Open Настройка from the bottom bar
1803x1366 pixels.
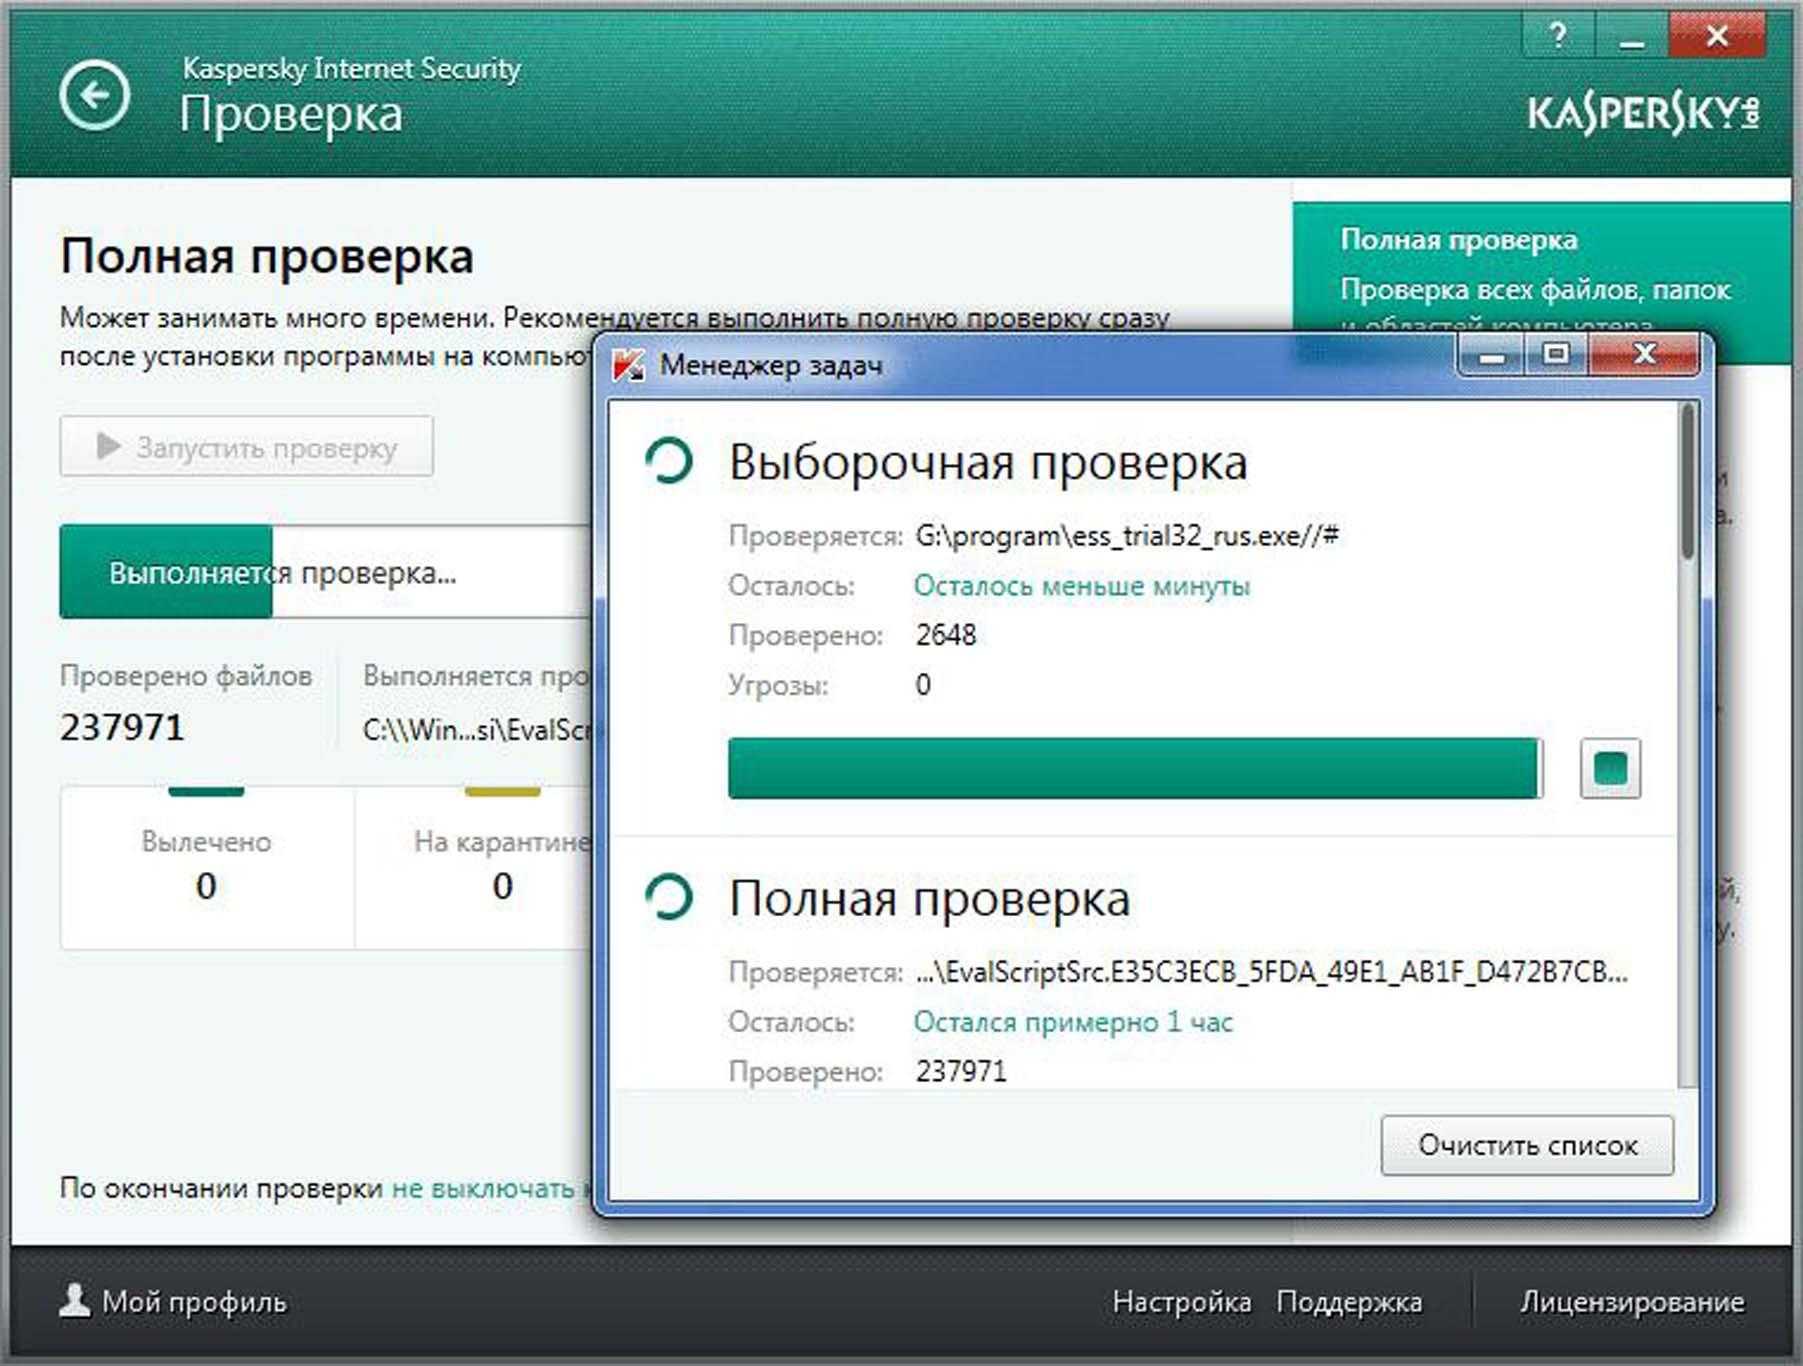(x=1181, y=1301)
